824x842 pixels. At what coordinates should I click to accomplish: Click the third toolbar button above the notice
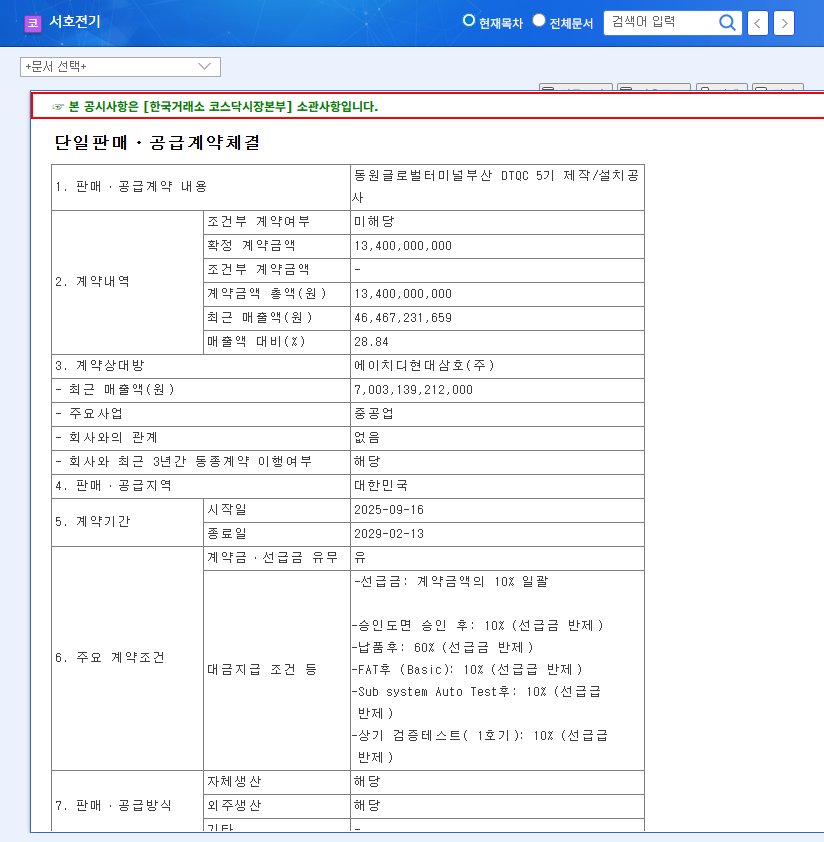725,86
